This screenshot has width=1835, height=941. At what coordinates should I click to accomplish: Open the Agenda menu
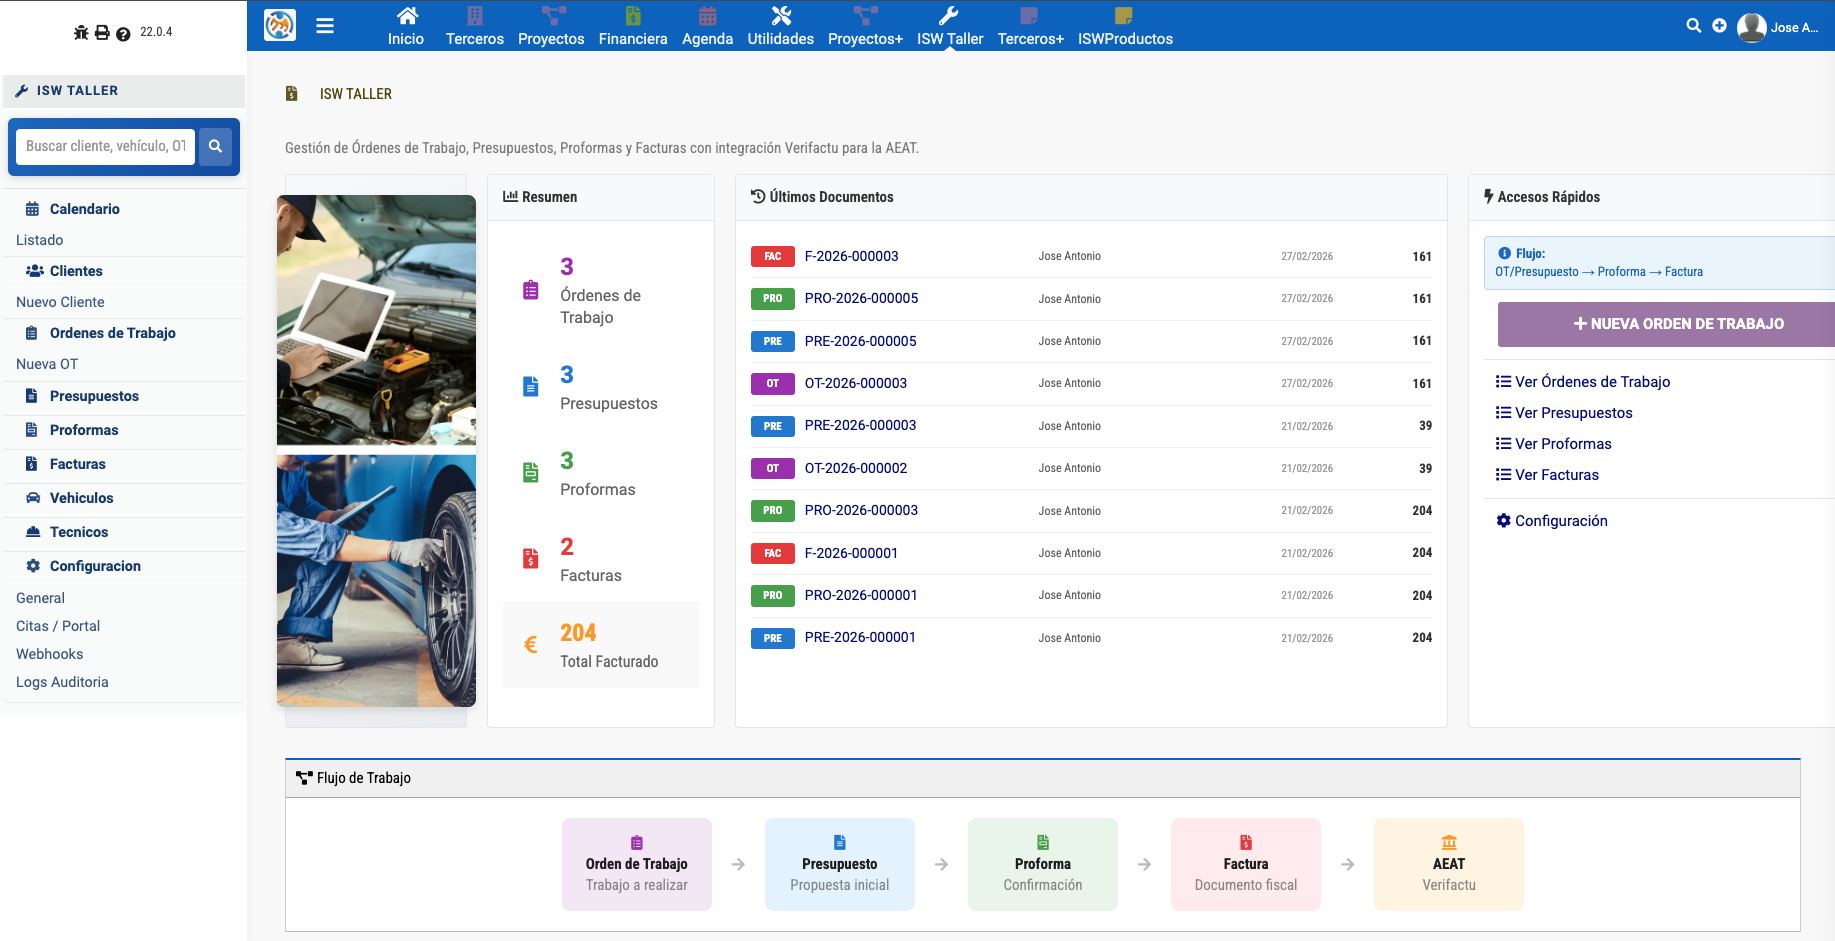click(707, 26)
